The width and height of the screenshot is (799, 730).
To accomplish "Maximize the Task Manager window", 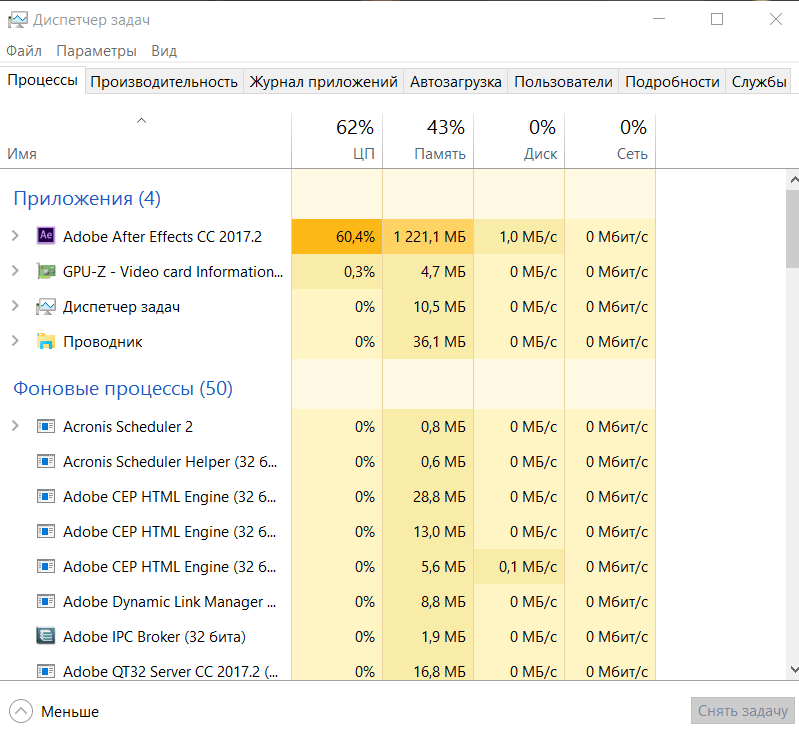I will (717, 19).
